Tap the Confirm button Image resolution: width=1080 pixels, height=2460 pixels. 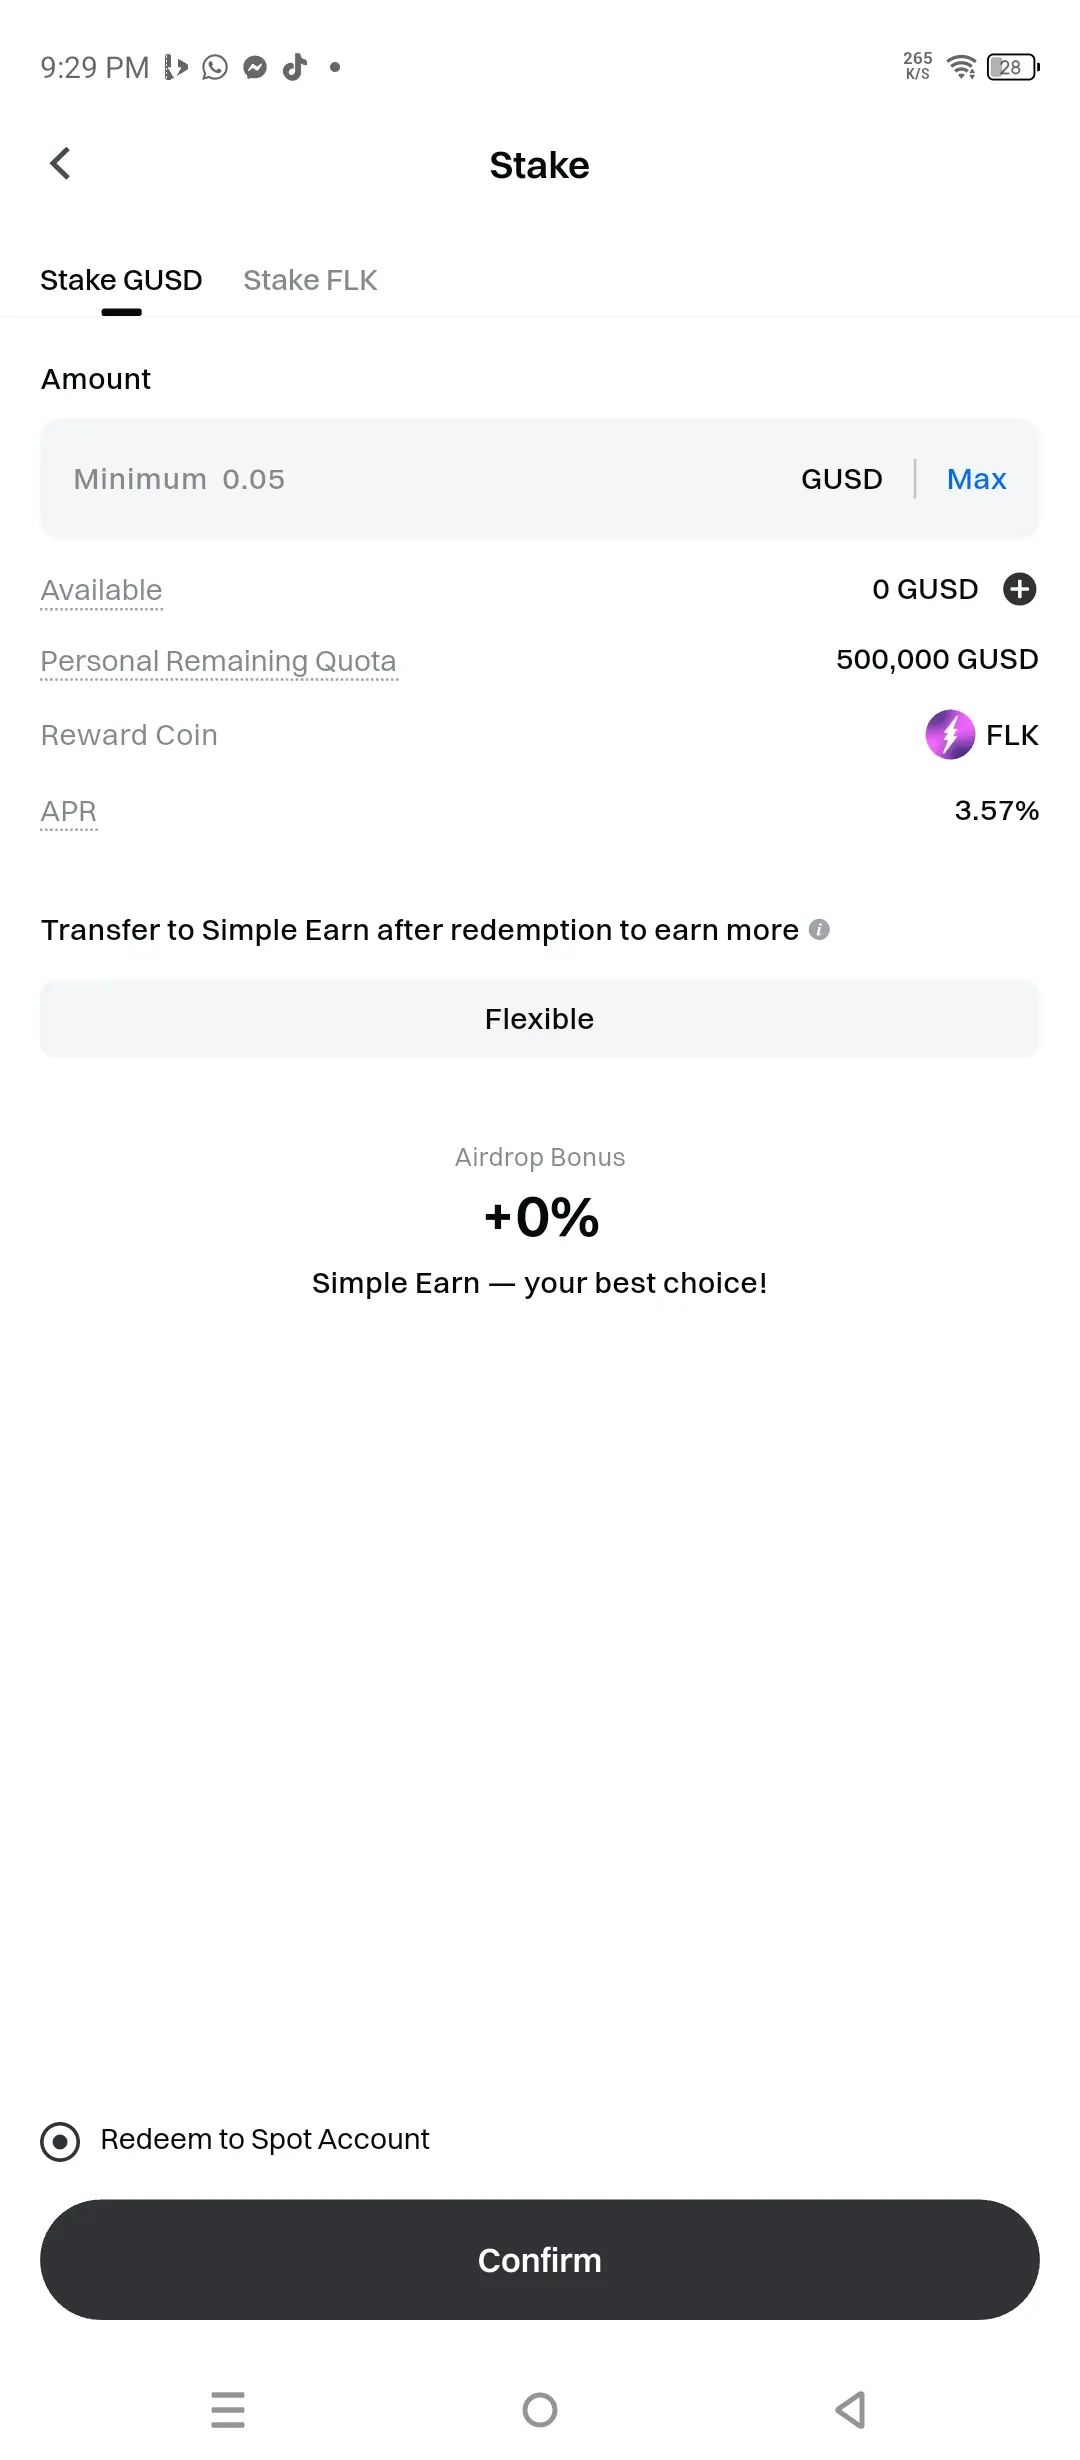tap(540, 2260)
